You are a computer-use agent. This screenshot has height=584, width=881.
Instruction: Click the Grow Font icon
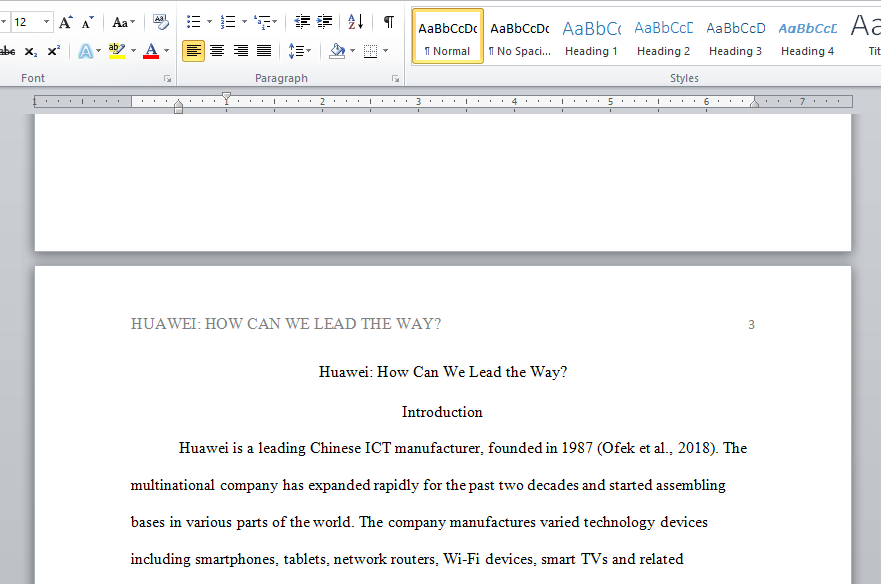pos(66,22)
